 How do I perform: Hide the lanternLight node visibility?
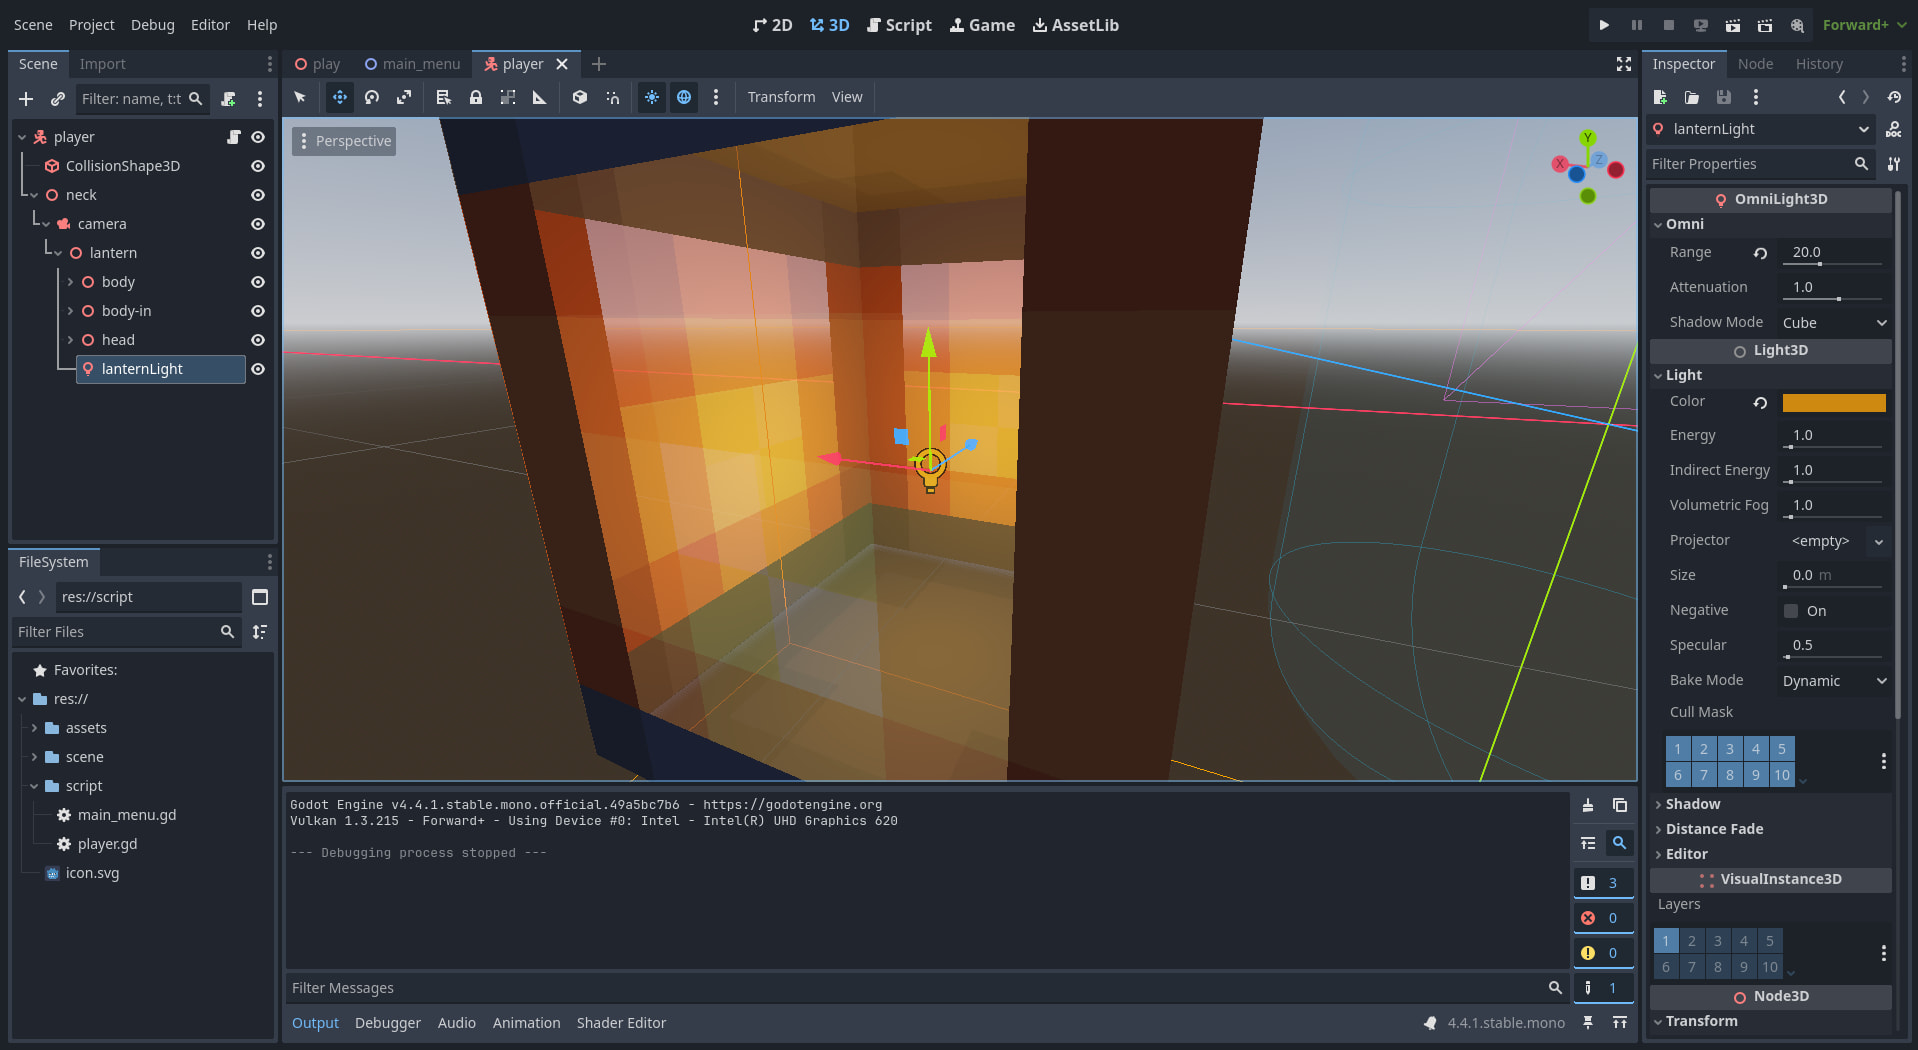click(258, 369)
